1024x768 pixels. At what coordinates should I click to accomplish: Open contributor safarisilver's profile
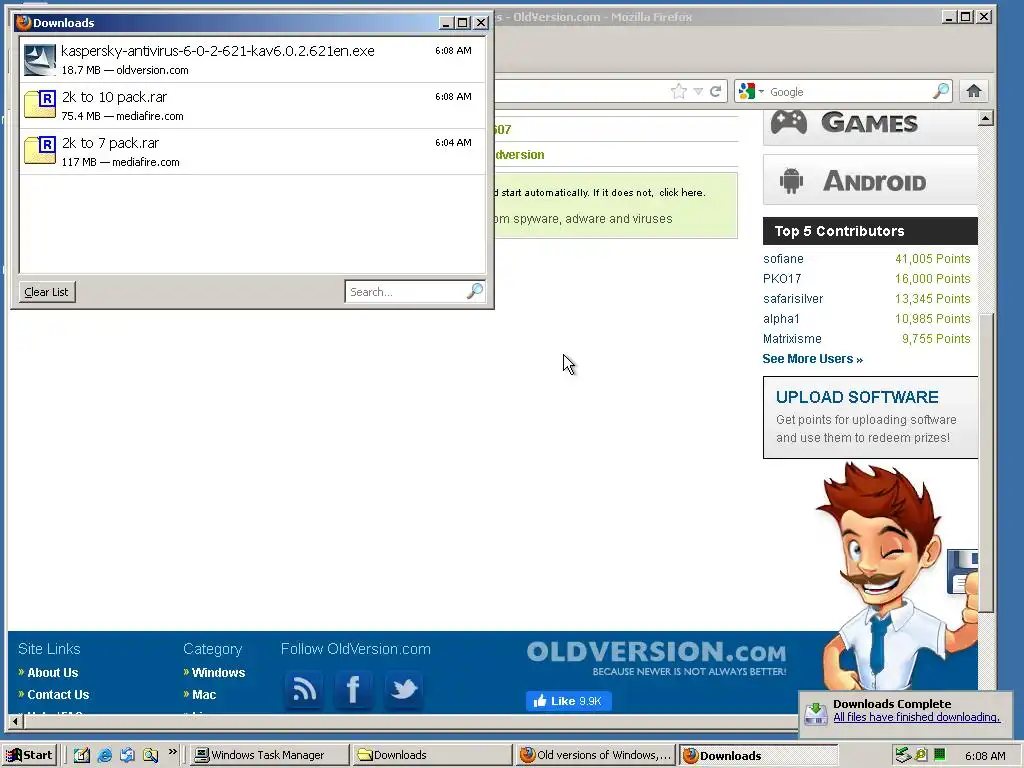[x=793, y=298]
